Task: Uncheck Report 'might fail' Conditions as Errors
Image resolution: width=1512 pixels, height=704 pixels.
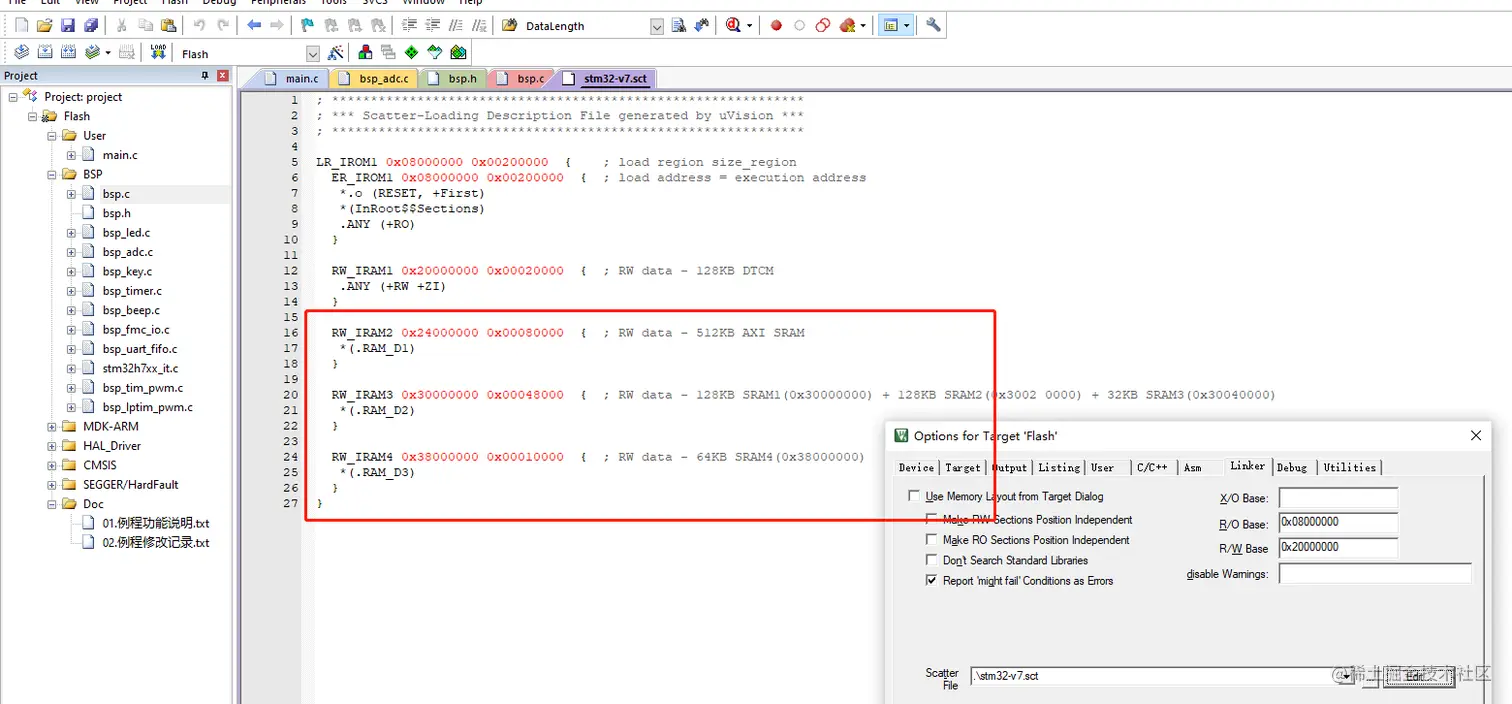Action: coord(932,580)
